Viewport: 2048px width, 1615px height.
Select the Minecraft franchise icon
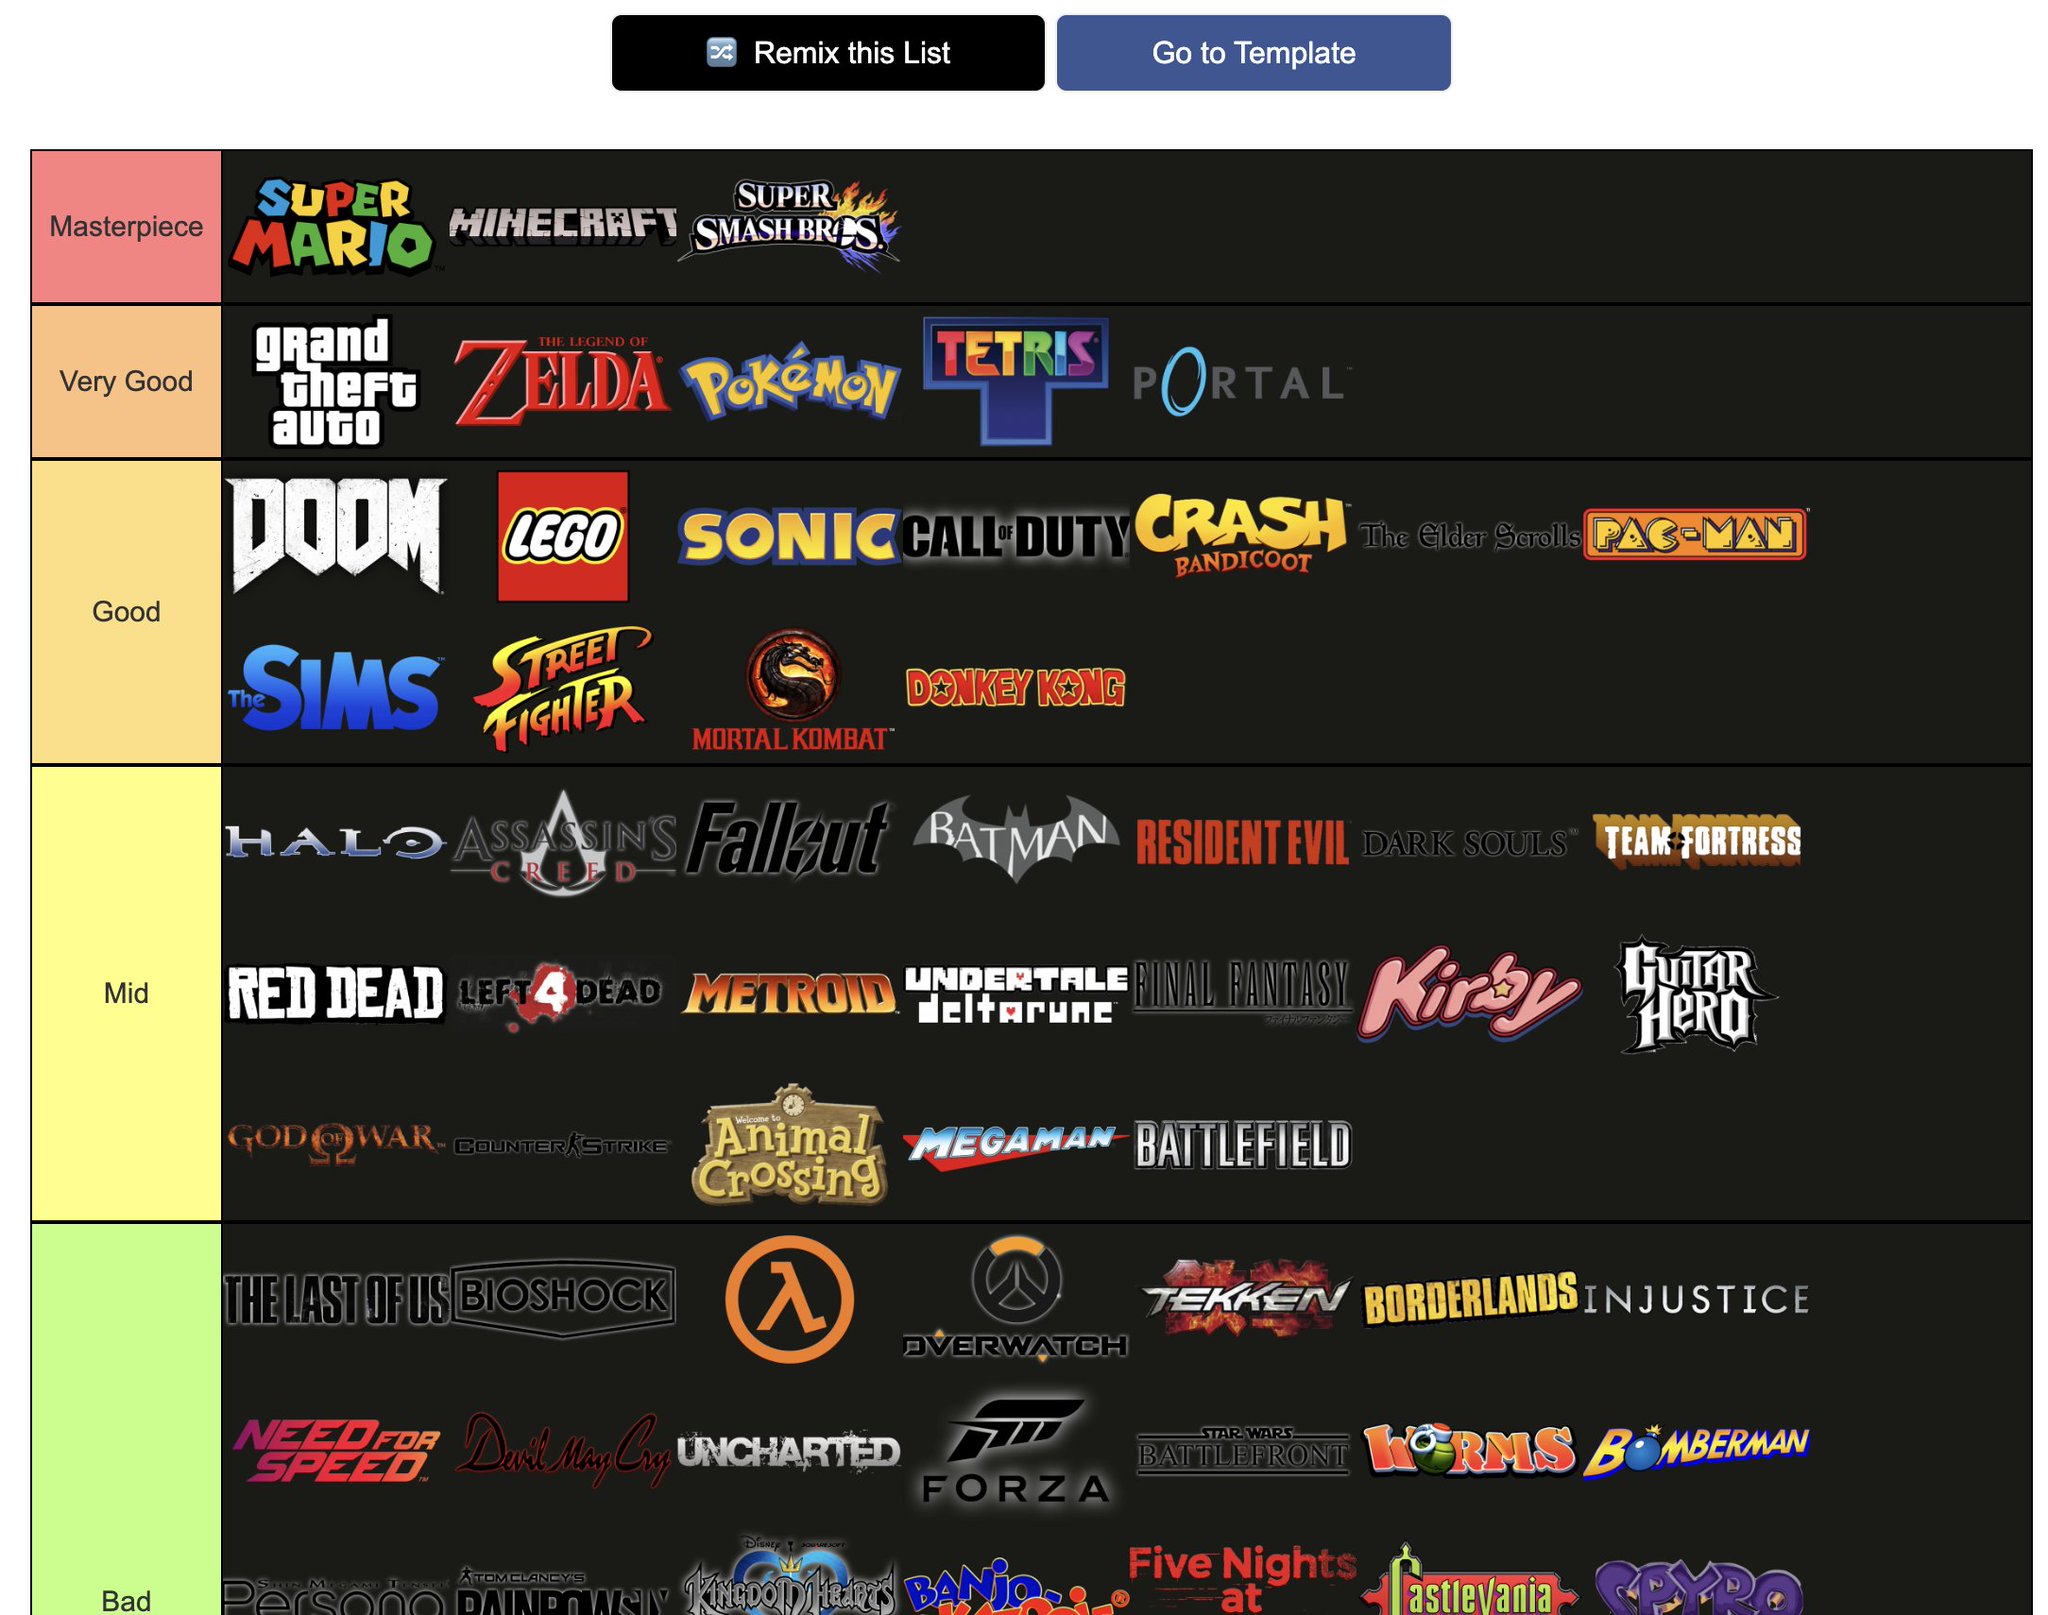pos(560,224)
